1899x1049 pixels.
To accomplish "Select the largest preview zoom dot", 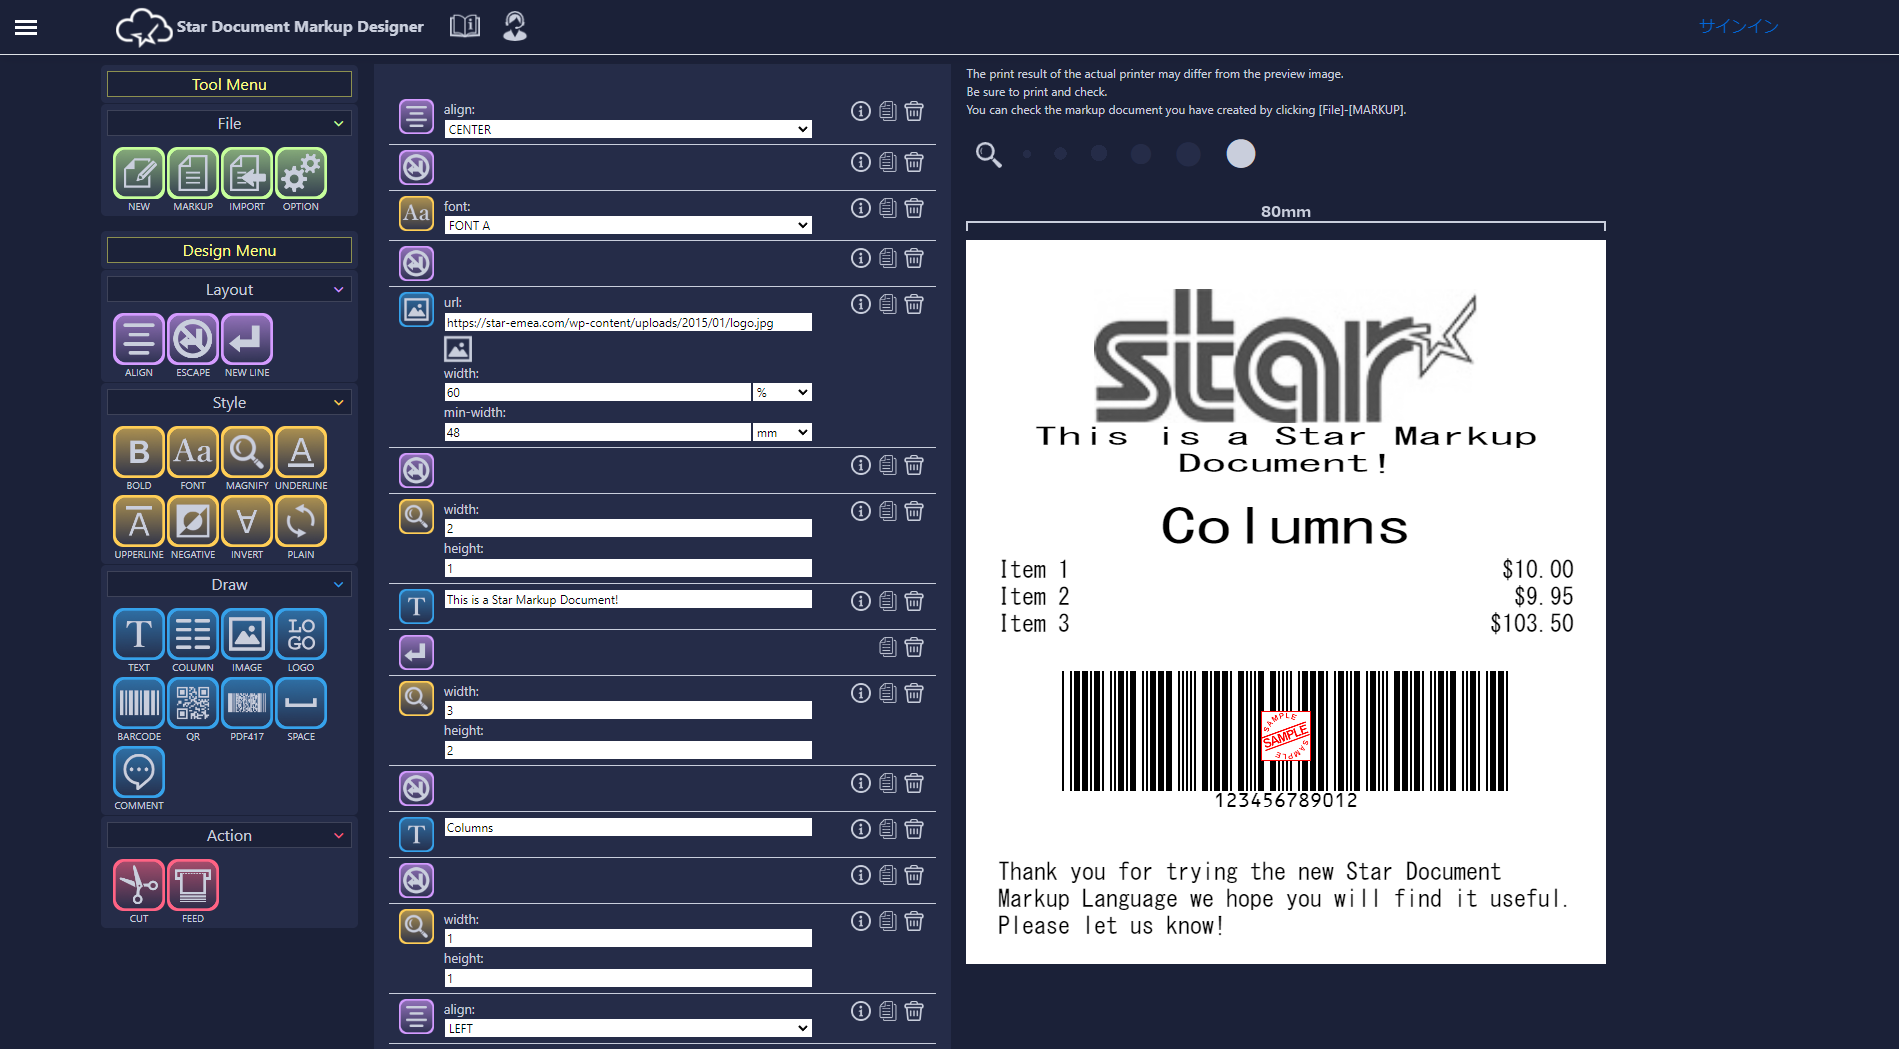I will (x=1240, y=154).
